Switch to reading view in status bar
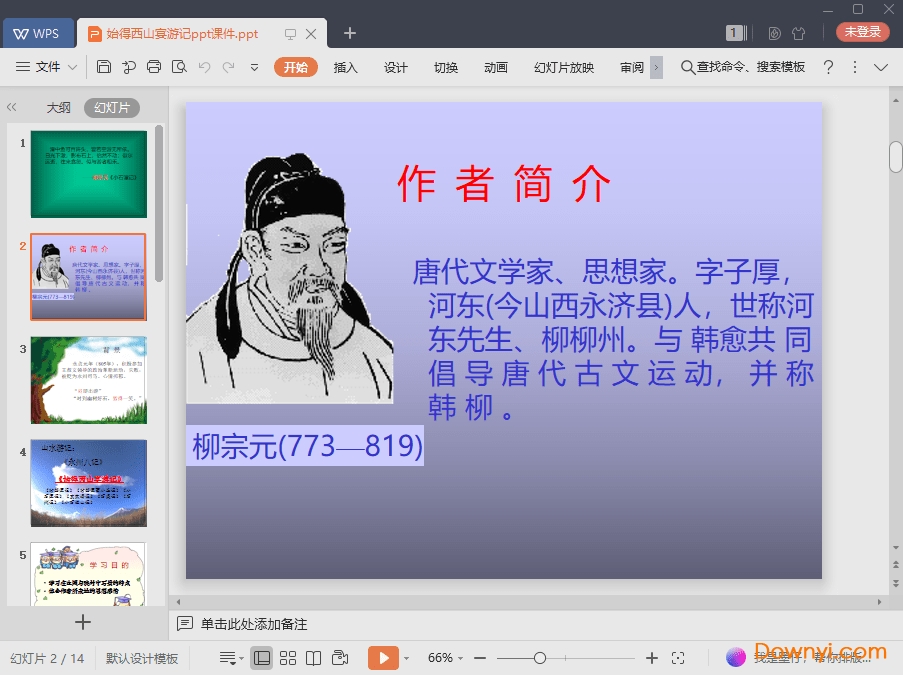Viewport: 903px width, 675px height. [314, 658]
